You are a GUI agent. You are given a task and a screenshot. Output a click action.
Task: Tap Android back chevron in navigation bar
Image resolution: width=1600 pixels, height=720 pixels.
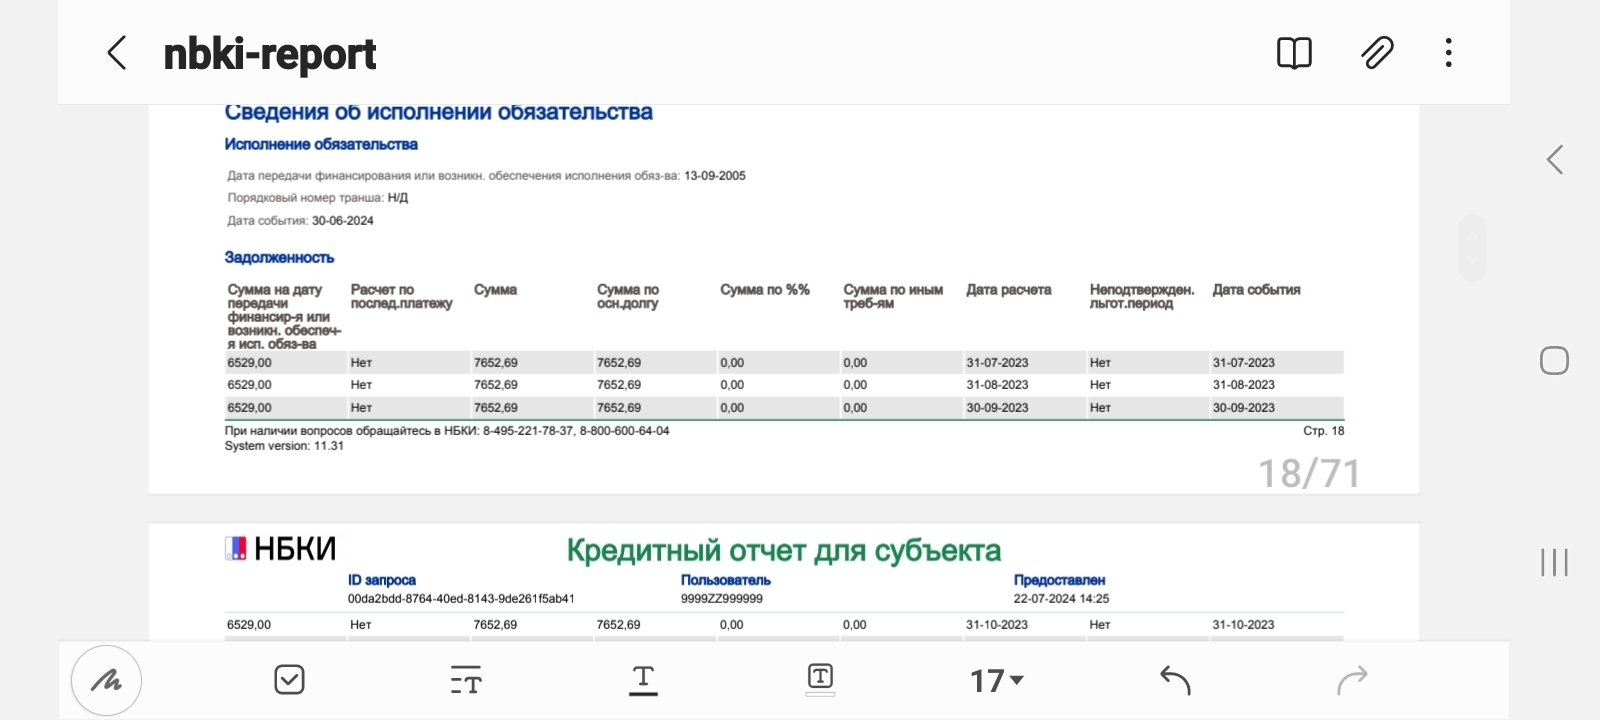(x=1554, y=160)
